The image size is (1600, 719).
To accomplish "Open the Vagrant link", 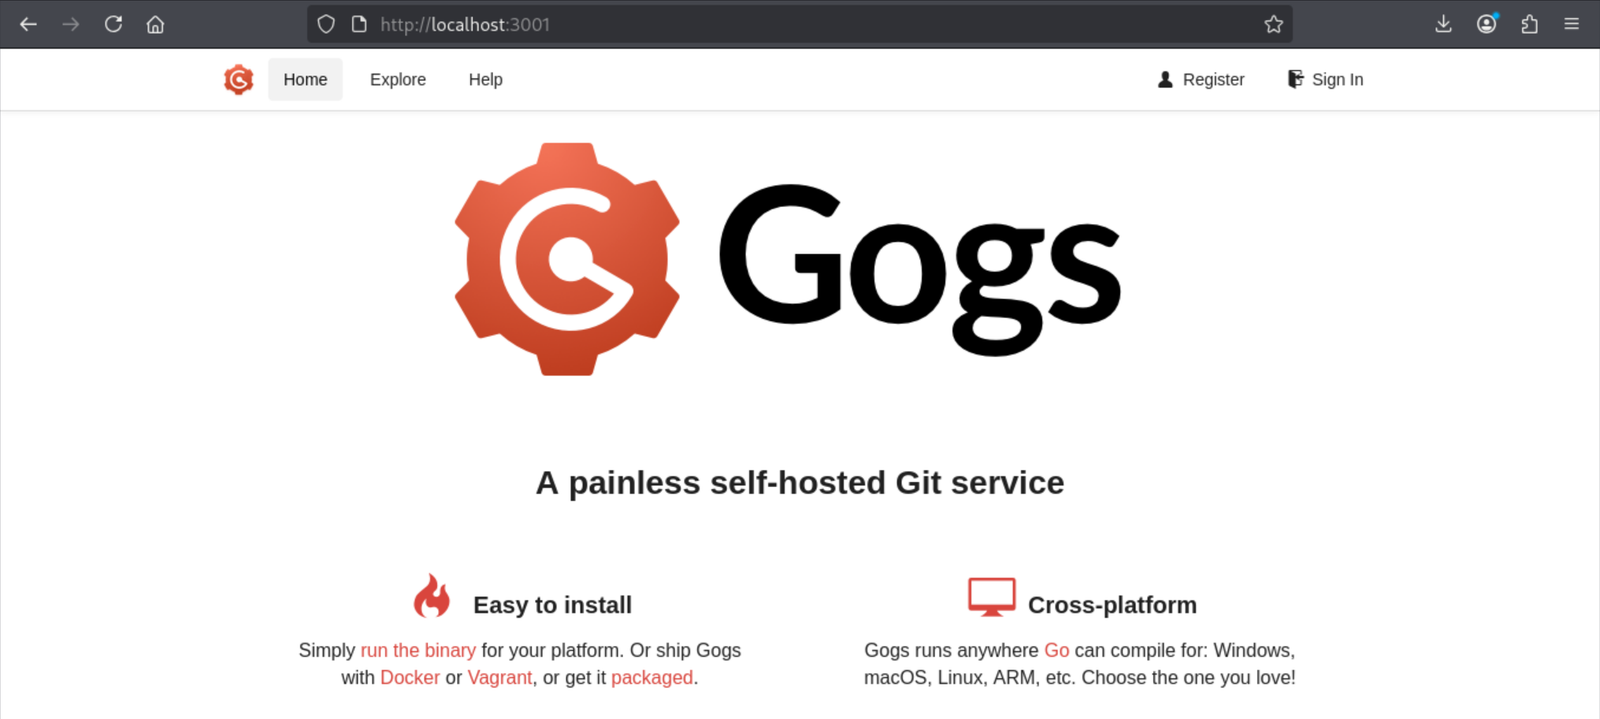I will [500, 677].
